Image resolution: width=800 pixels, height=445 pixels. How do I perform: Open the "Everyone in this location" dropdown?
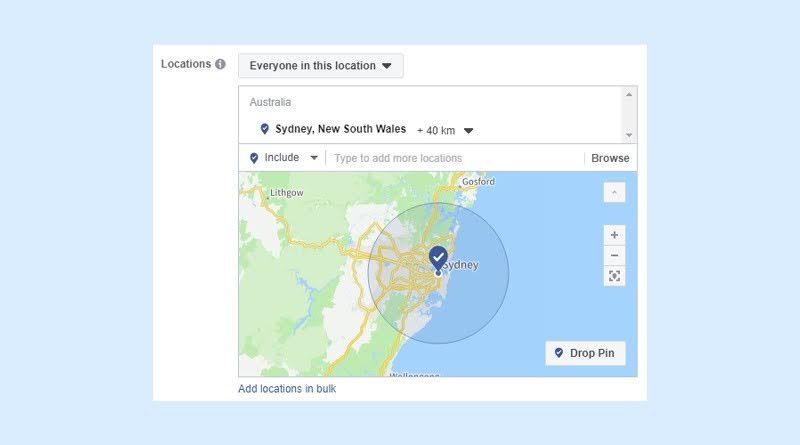point(320,66)
